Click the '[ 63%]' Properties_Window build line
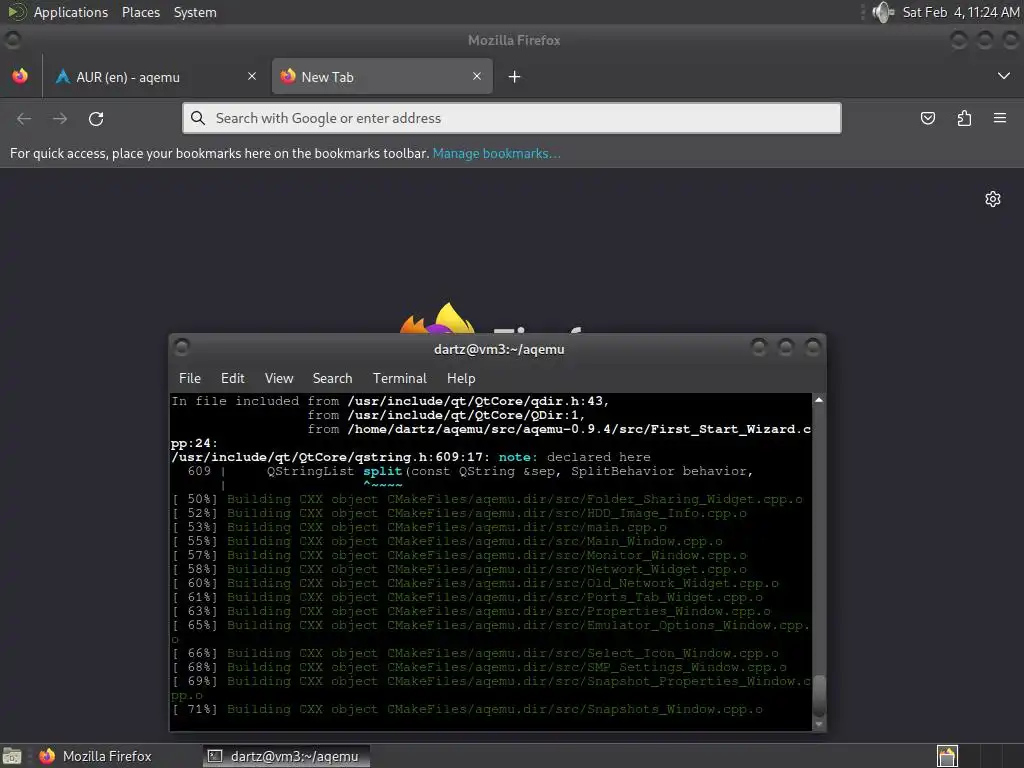Screen dimensions: 1024x768 [471, 611]
